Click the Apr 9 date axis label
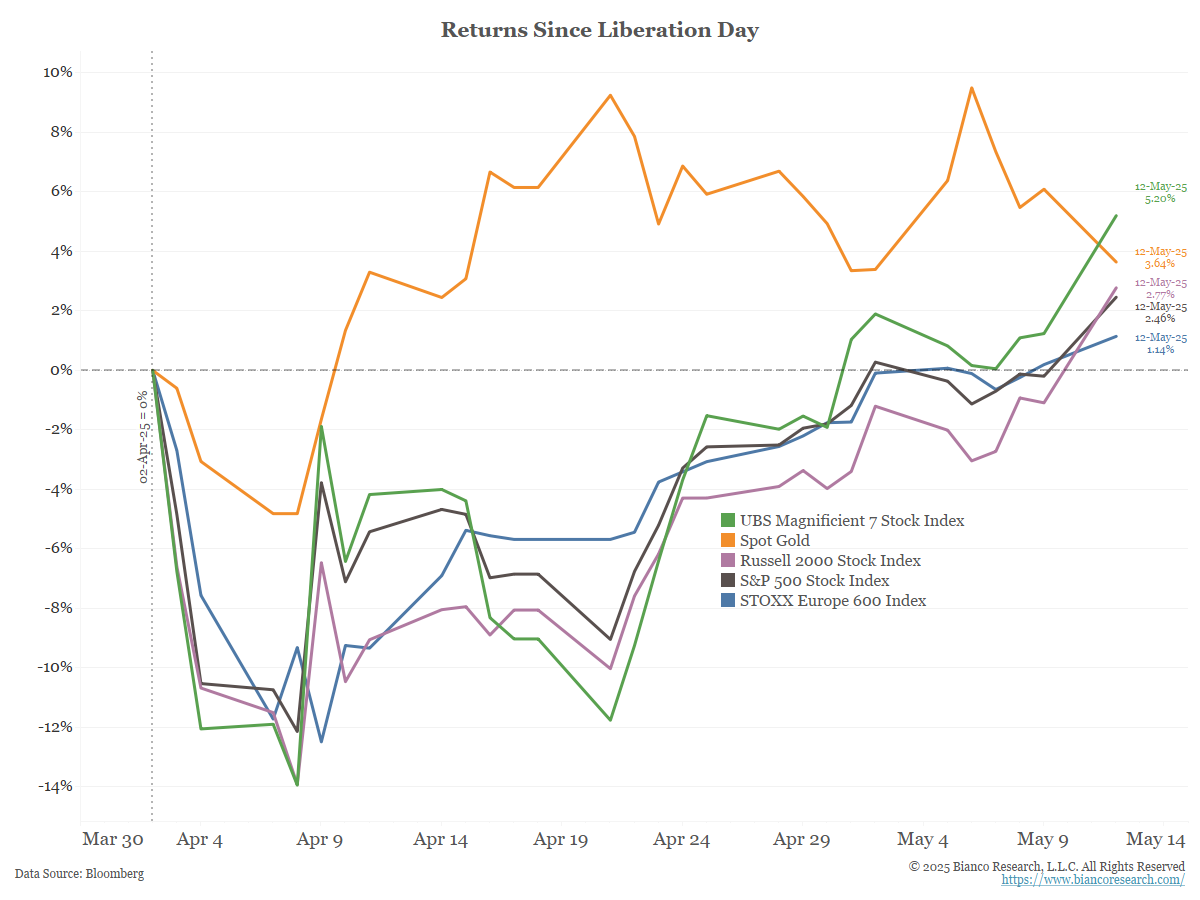This screenshot has height=900, width=1200. [x=320, y=840]
